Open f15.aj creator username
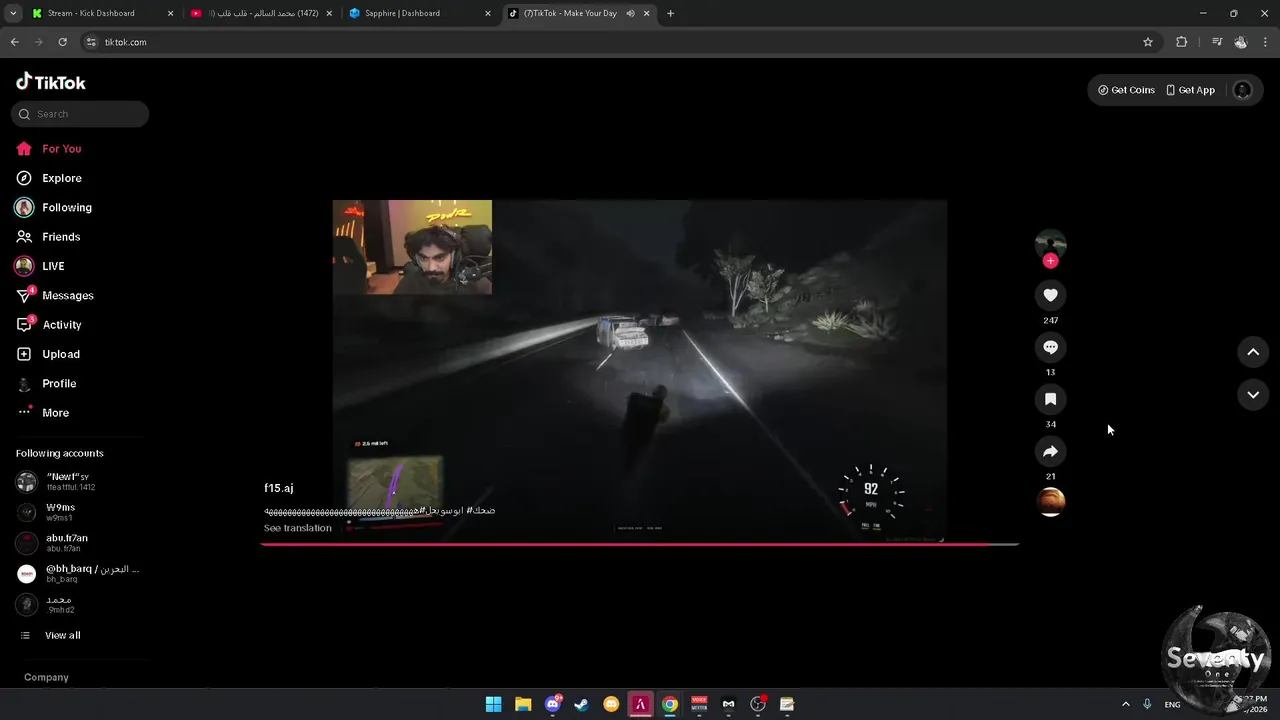This screenshot has width=1280, height=720. (279, 488)
